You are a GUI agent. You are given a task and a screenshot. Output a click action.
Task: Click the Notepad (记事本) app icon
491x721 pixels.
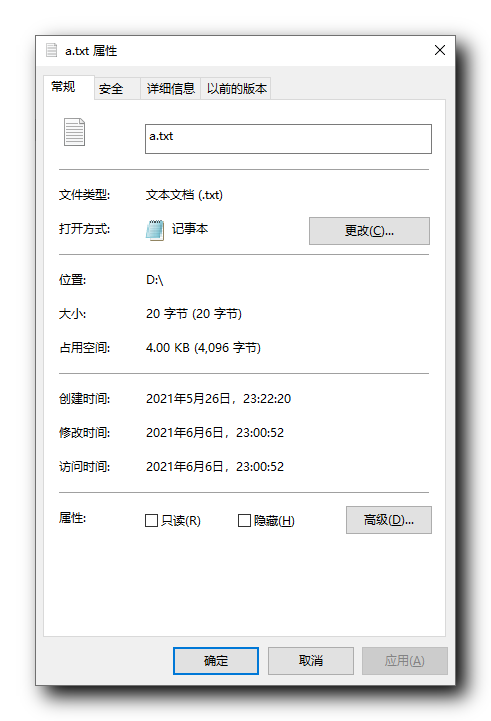pos(155,229)
